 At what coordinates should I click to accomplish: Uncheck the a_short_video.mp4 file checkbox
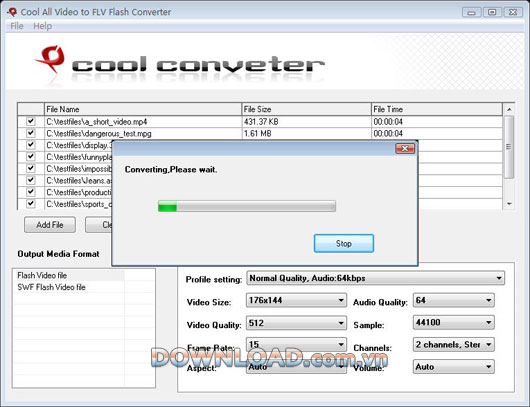(x=31, y=121)
